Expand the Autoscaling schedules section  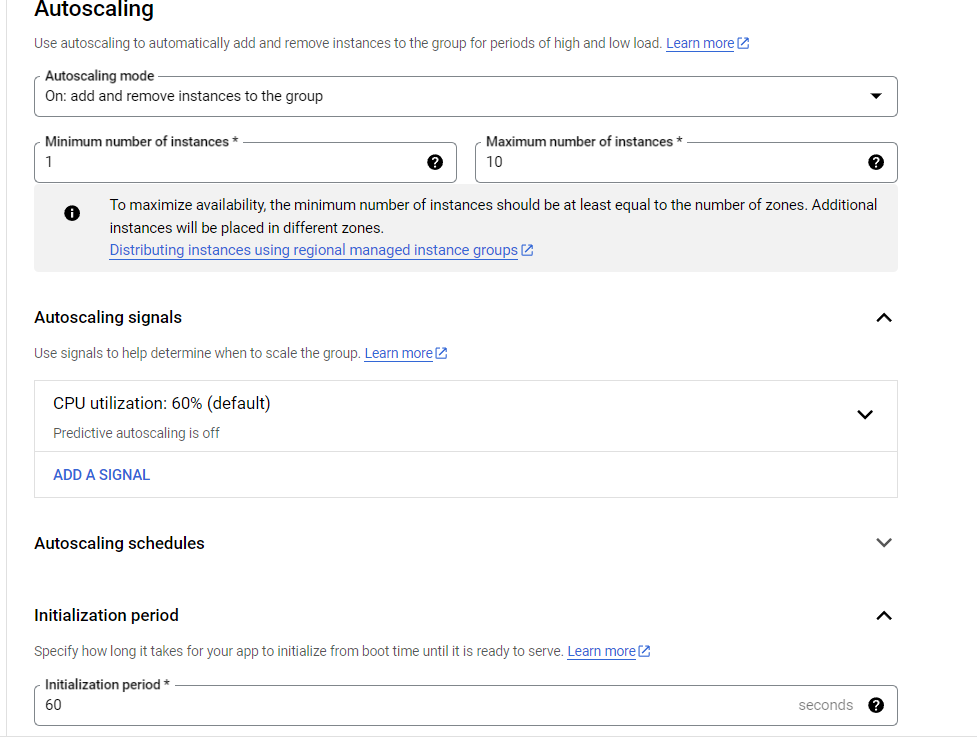(884, 543)
